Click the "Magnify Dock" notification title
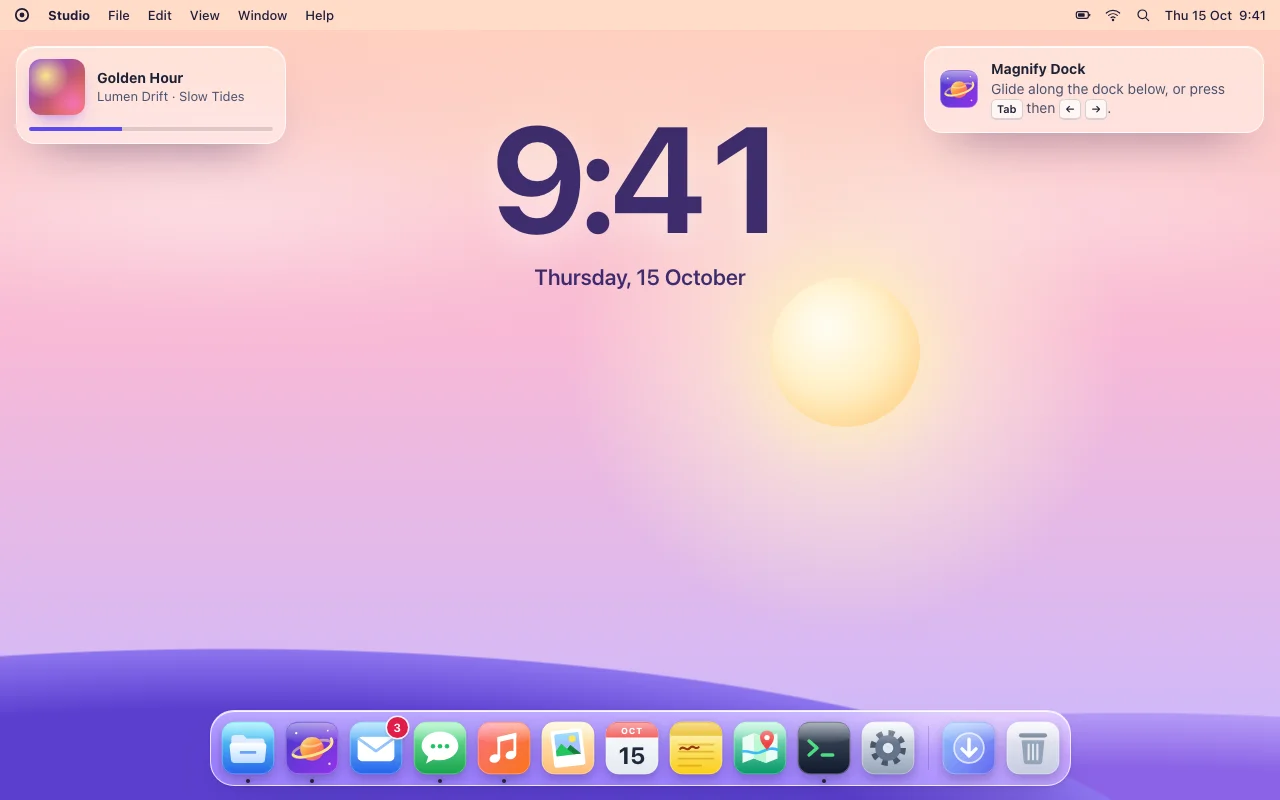Screen dimensions: 1280x800 click(1038, 69)
